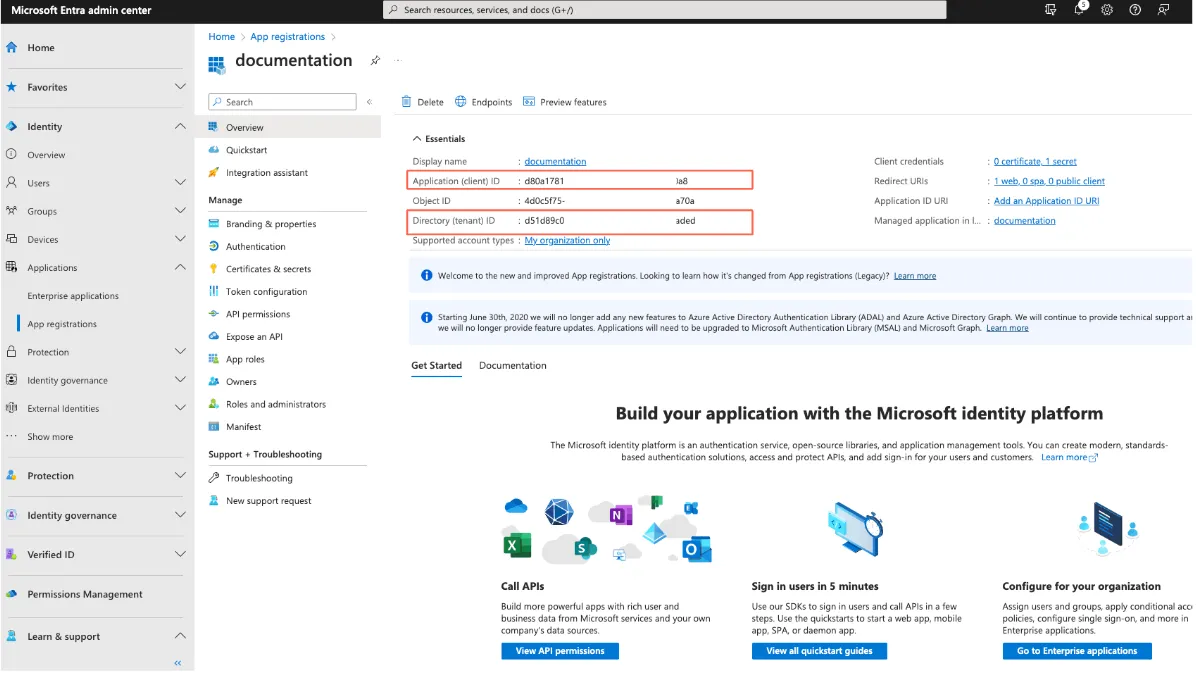Click the Directory (tenant) ID value
The image size is (1196, 678).
click(609, 221)
